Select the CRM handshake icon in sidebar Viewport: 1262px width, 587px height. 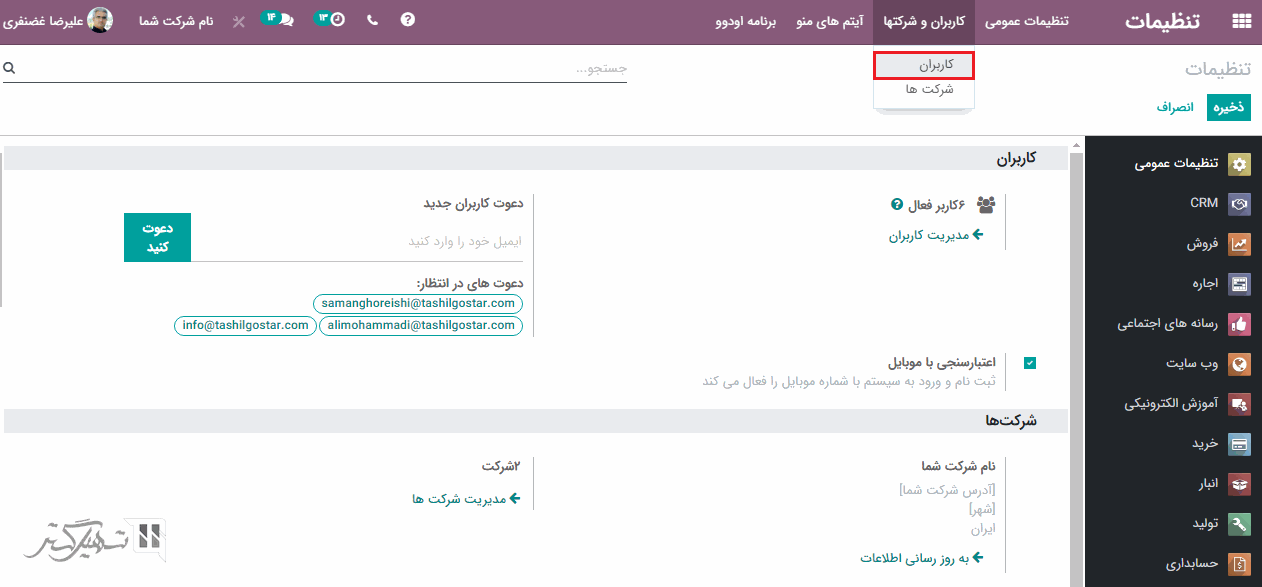[x=1240, y=203]
